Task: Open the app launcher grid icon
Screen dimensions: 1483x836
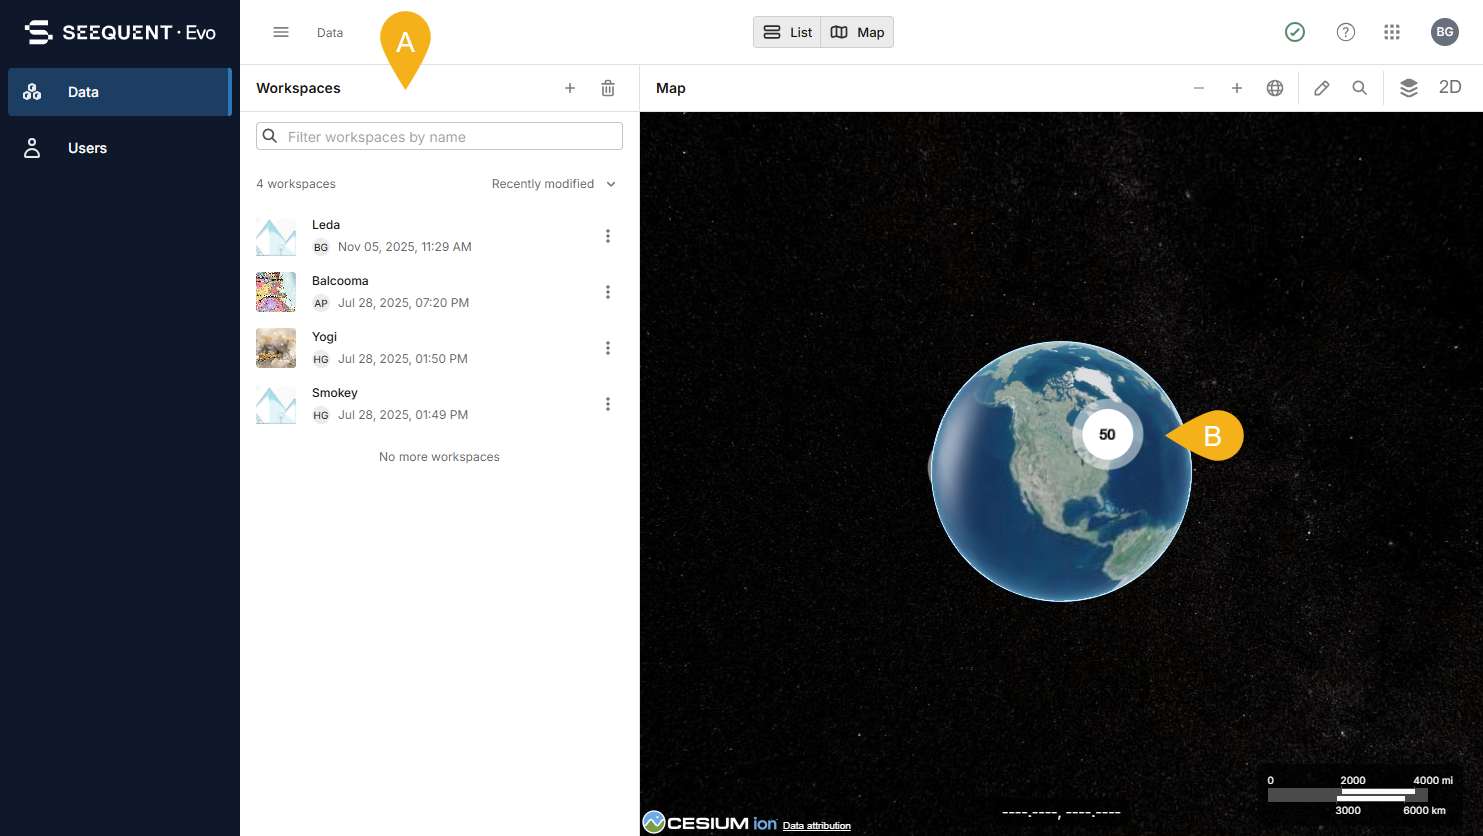Action: 1392,32
